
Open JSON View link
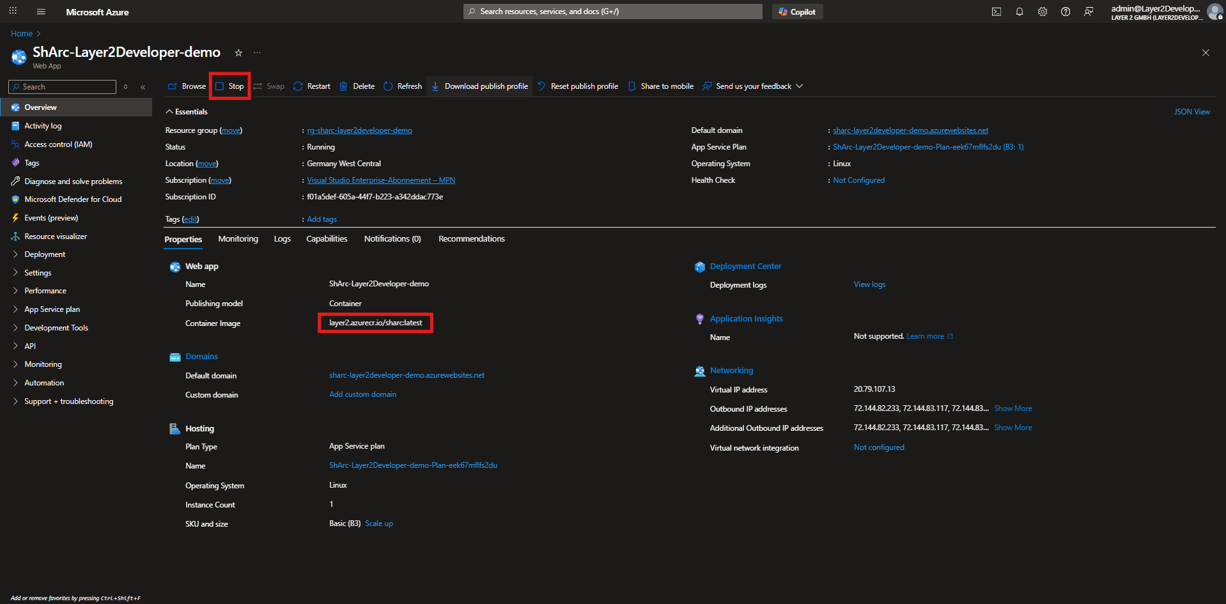click(x=1191, y=112)
